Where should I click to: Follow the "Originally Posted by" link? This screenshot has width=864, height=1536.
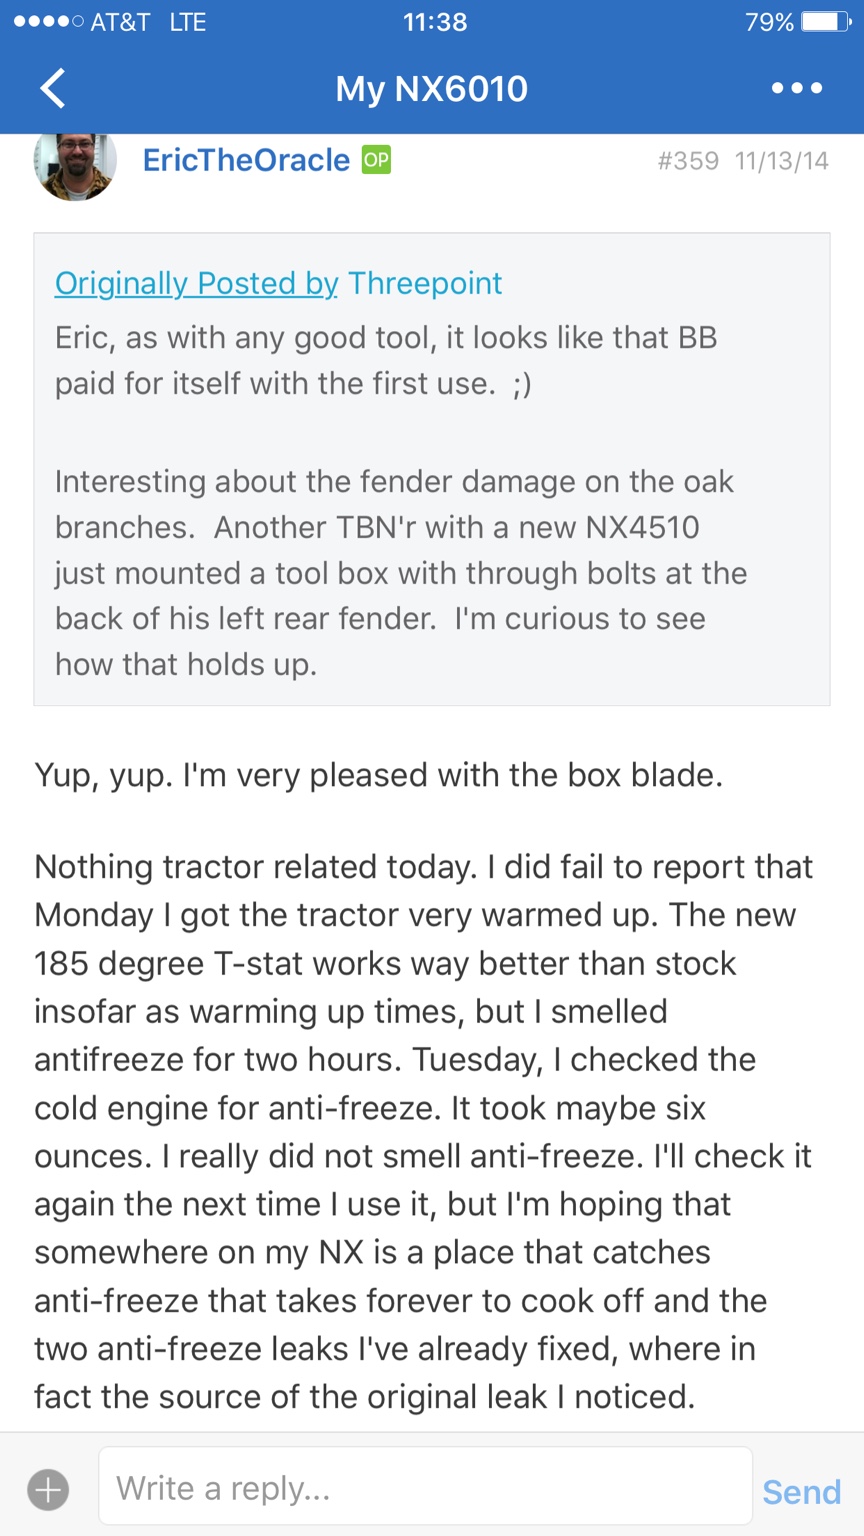click(196, 284)
